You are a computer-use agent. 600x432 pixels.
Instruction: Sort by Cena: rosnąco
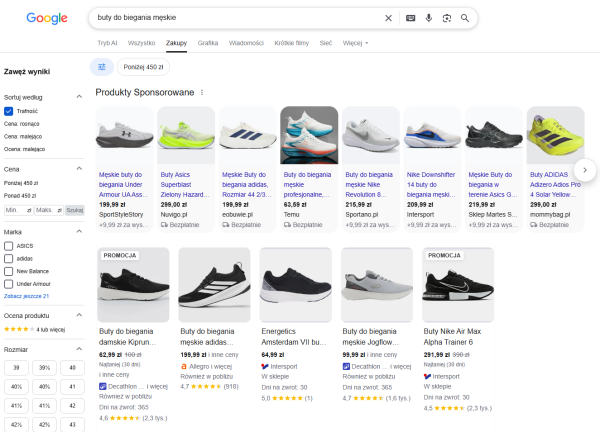[x=22, y=124]
